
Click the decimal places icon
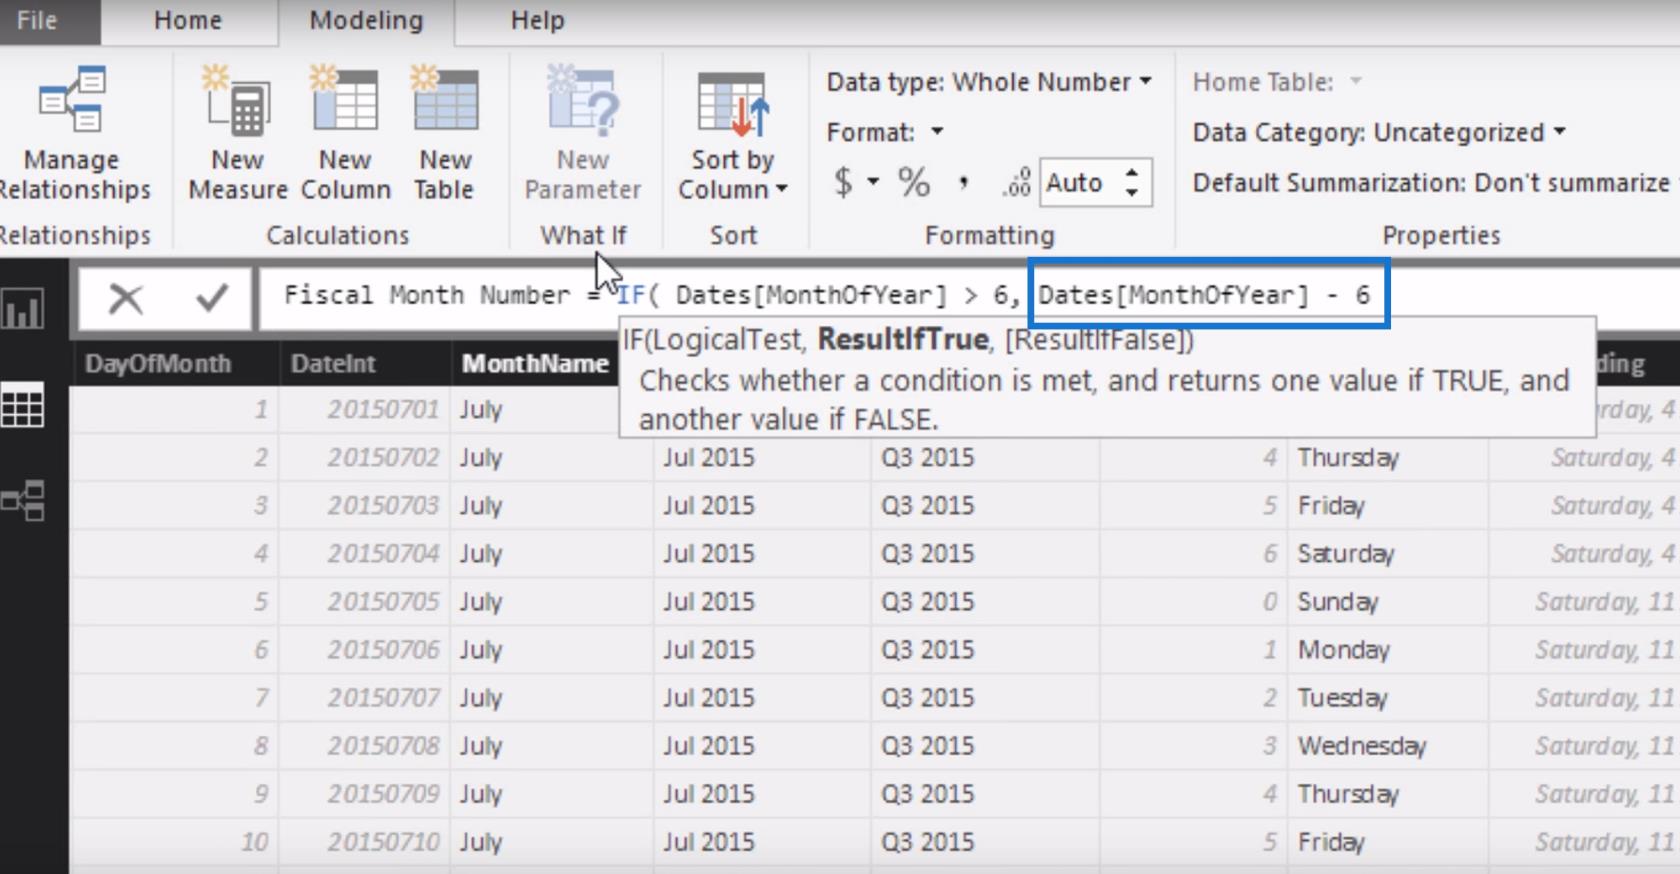click(x=1016, y=183)
